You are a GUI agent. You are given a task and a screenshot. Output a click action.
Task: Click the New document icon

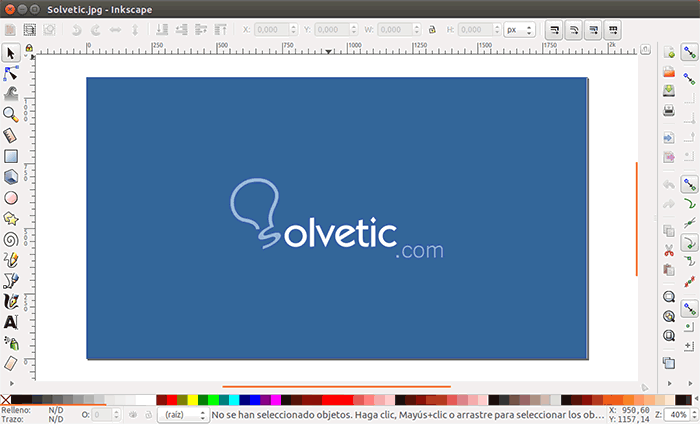(669, 52)
